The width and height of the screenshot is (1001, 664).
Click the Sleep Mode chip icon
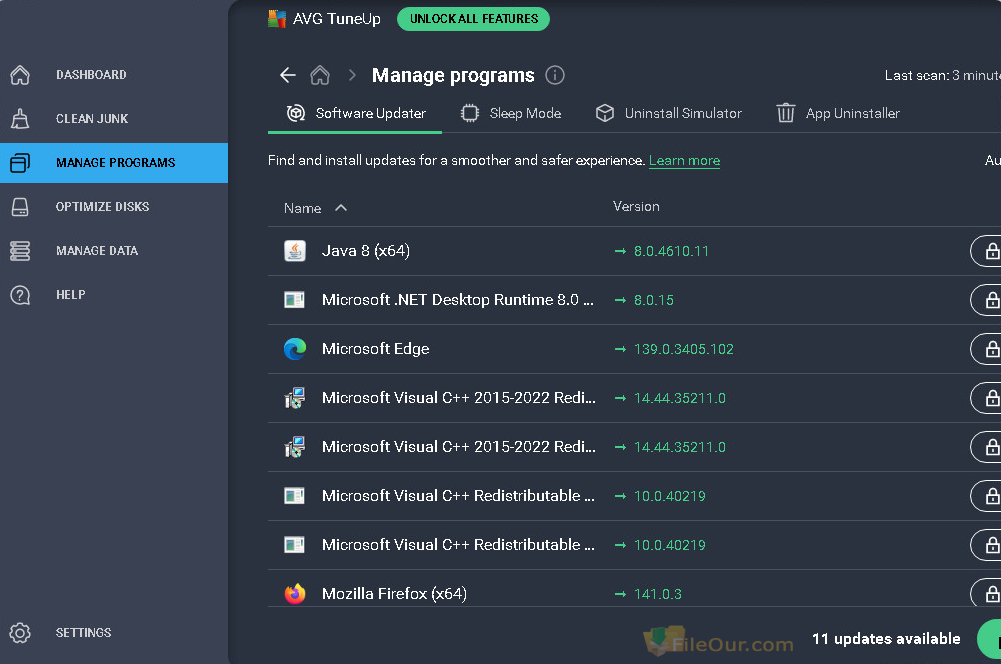pyautogui.click(x=470, y=114)
